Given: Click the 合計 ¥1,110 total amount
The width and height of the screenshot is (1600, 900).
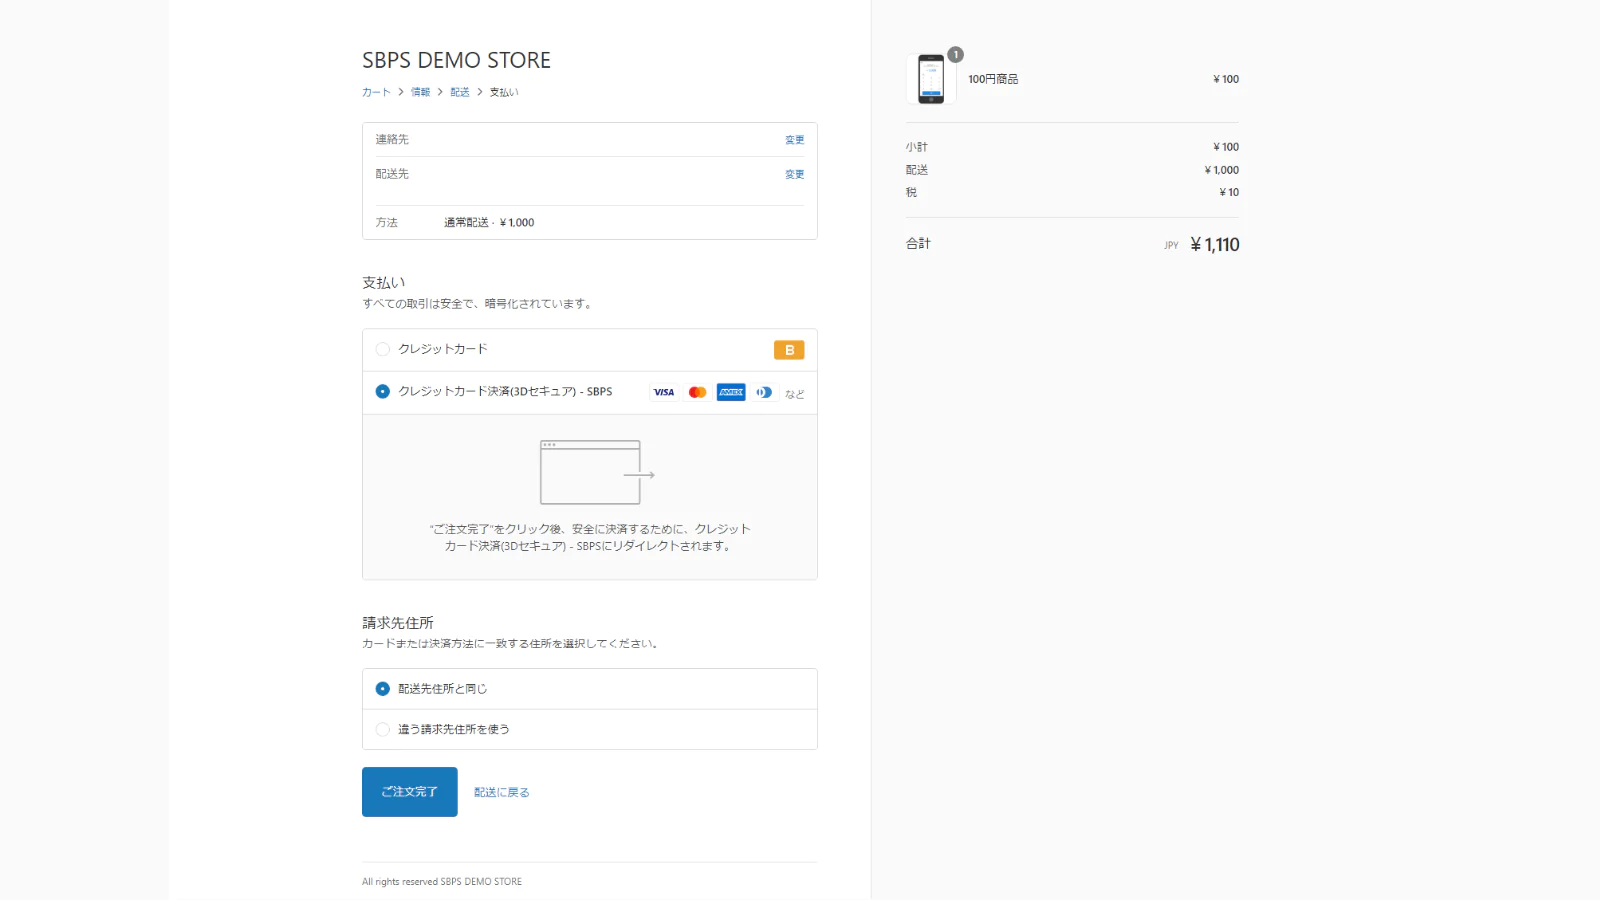Looking at the screenshot, I should tap(1215, 245).
